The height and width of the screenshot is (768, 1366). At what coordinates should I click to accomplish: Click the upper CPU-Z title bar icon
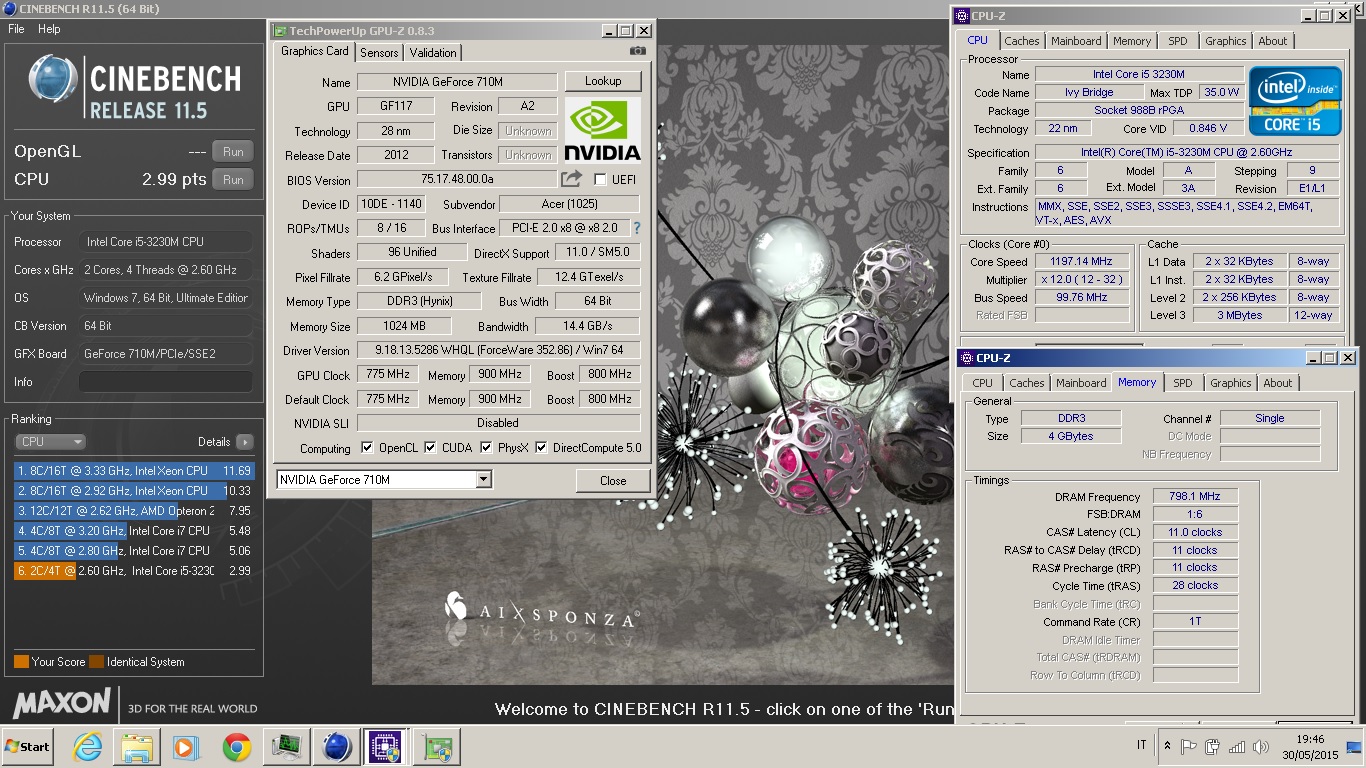(962, 15)
